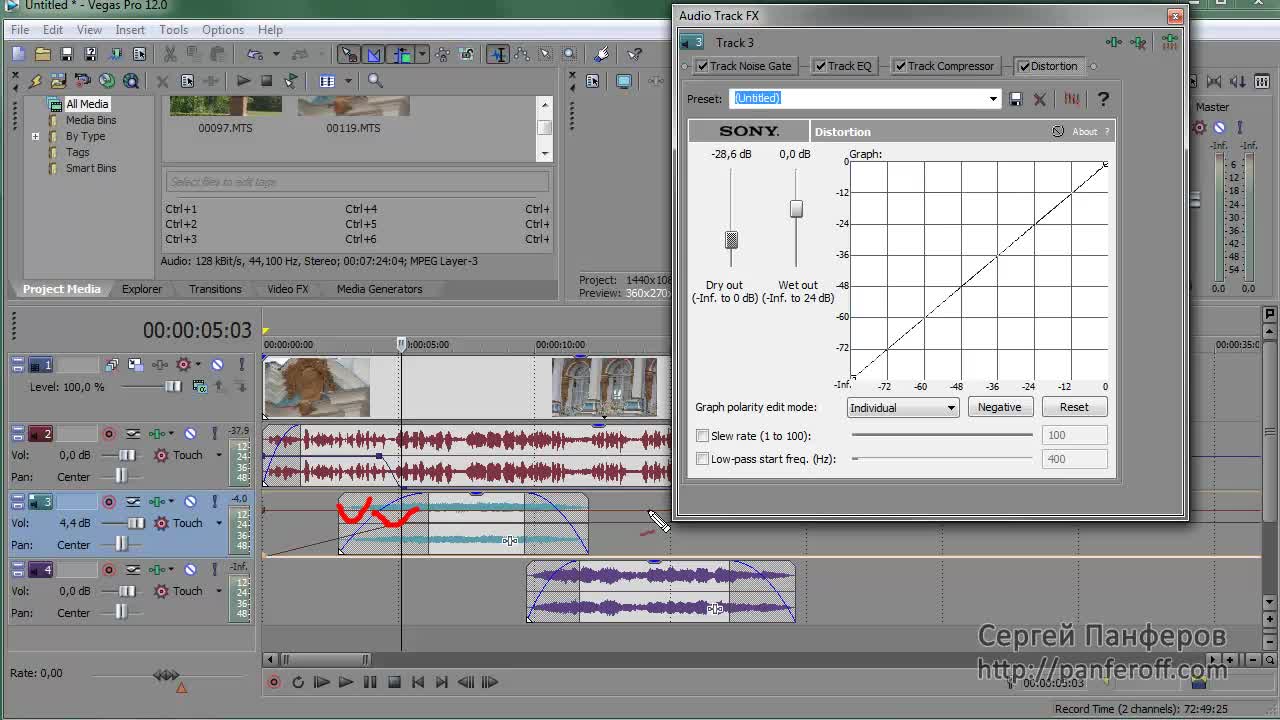
Task: Click the Cut scissors toolbar icon
Action: pos(170,54)
